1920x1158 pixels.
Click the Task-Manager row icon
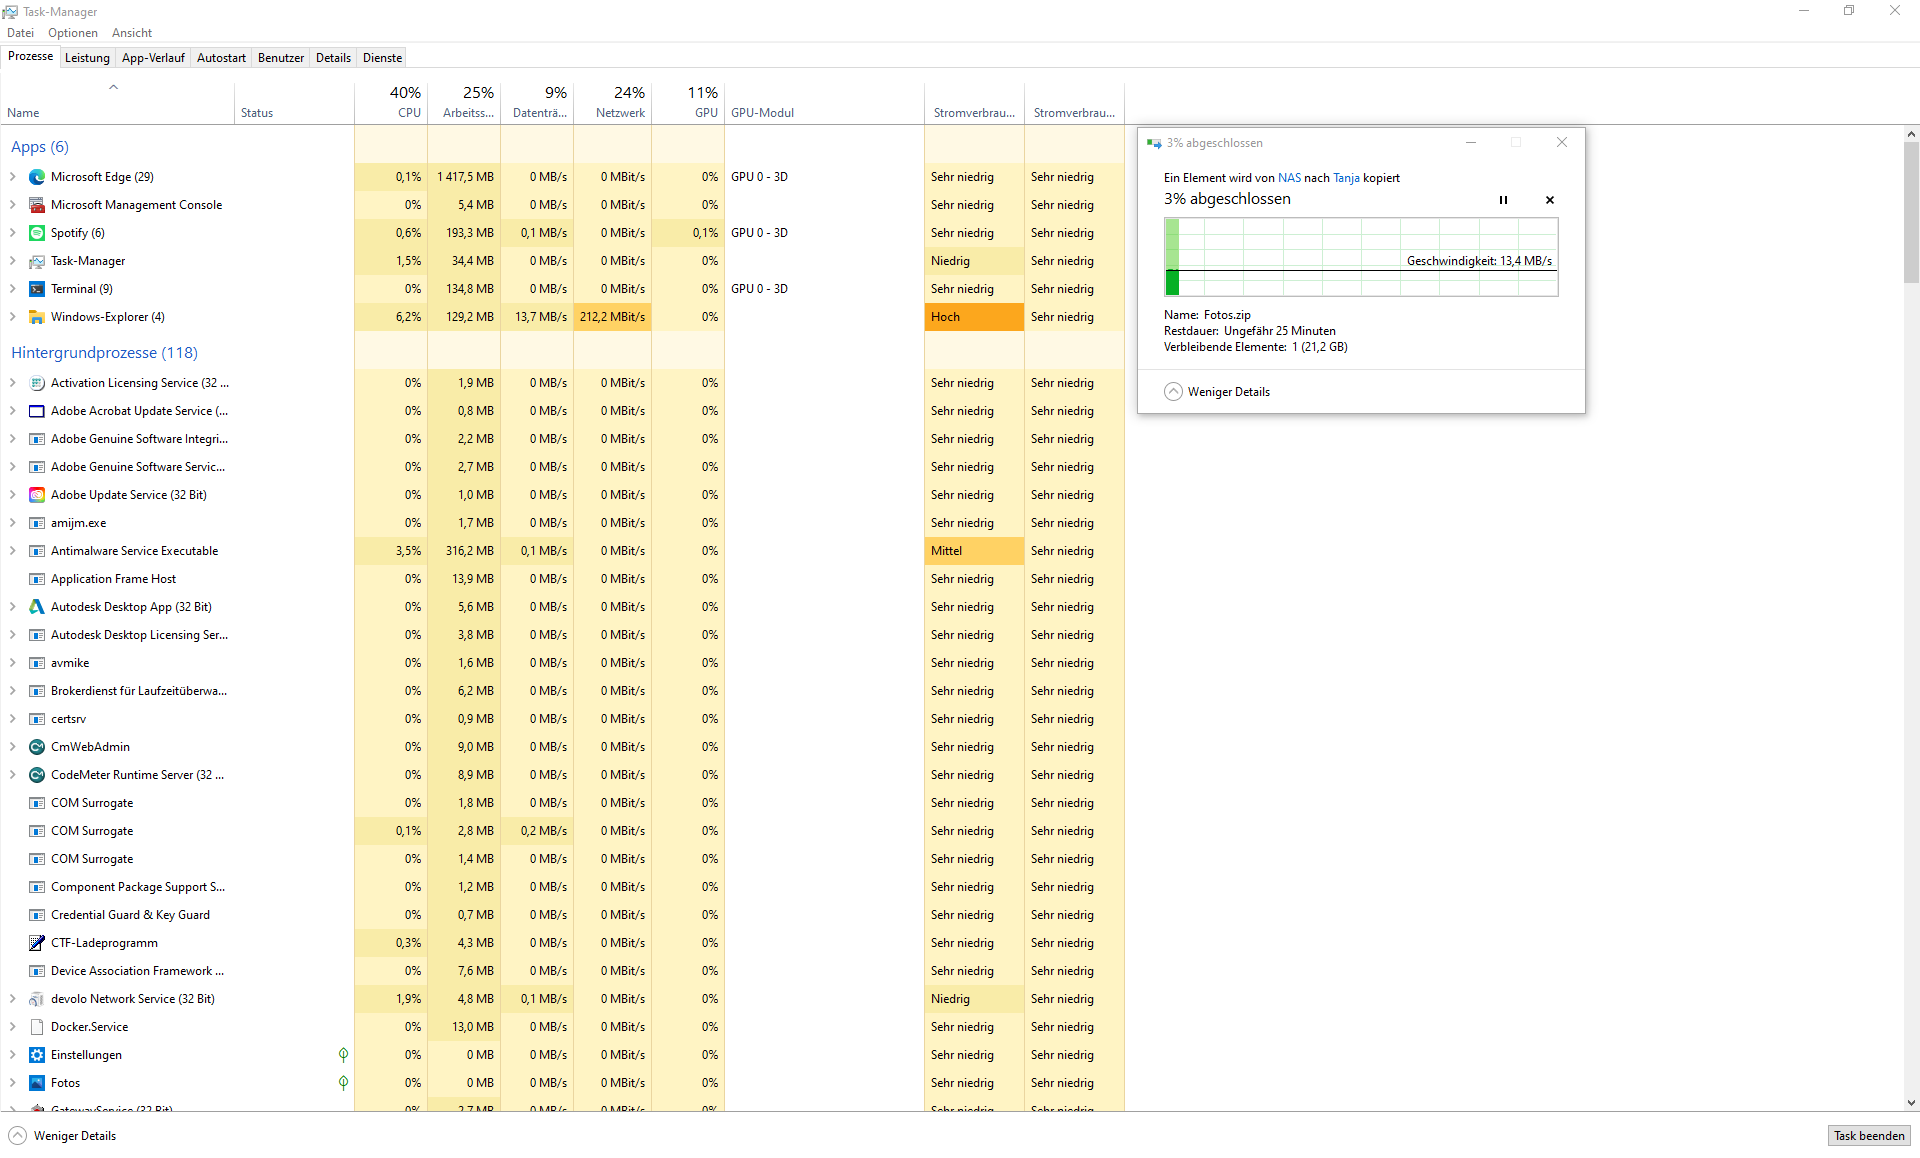pyautogui.click(x=37, y=261)
